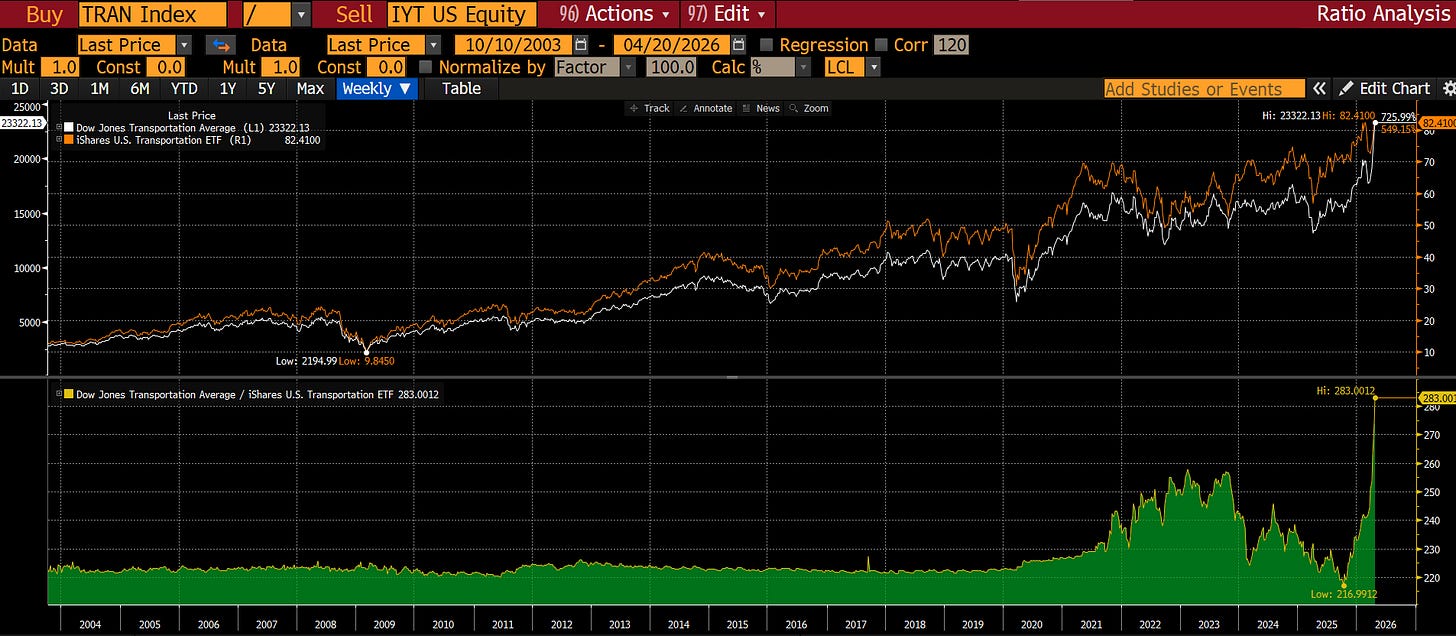
Task: Open the News overlay tool
Action: pyautogui.click(x=760, y=108)
